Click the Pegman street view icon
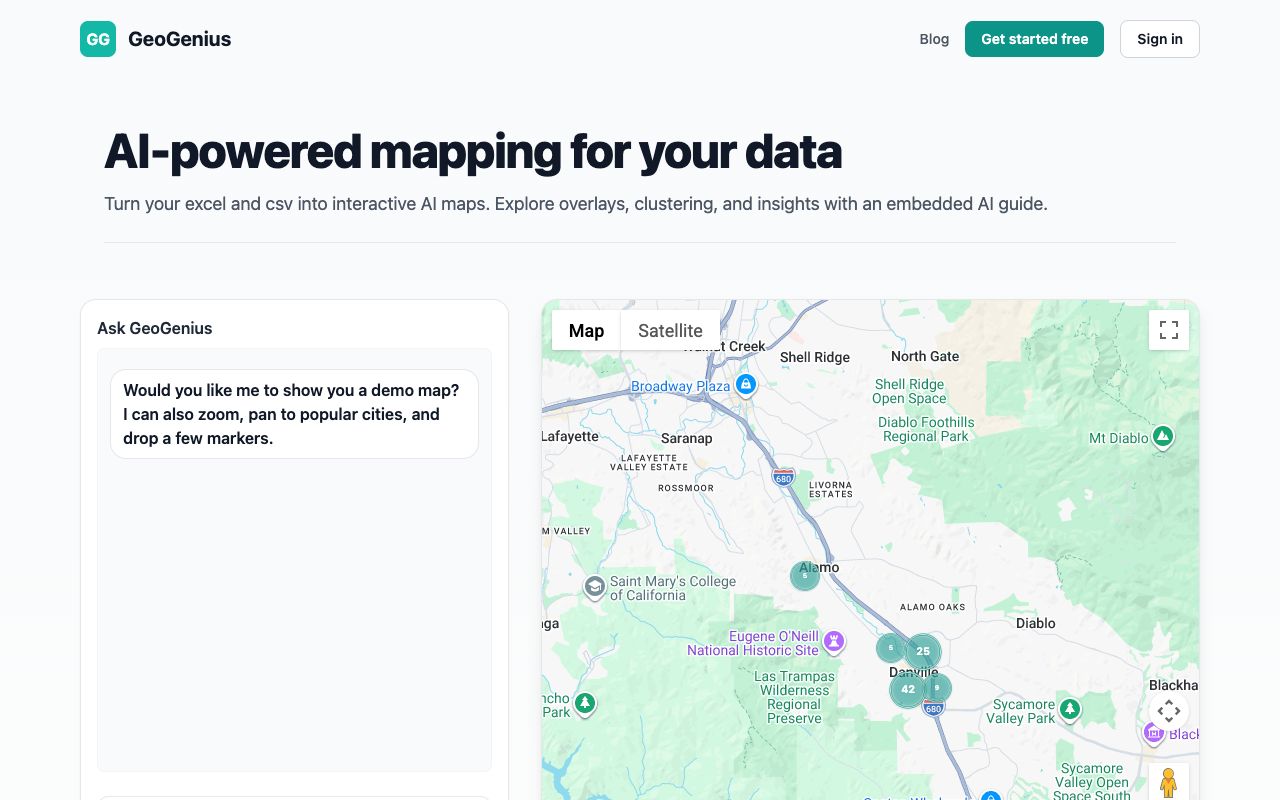The width and height of the screenshot is (1280, 800). tap(1169, 782)
